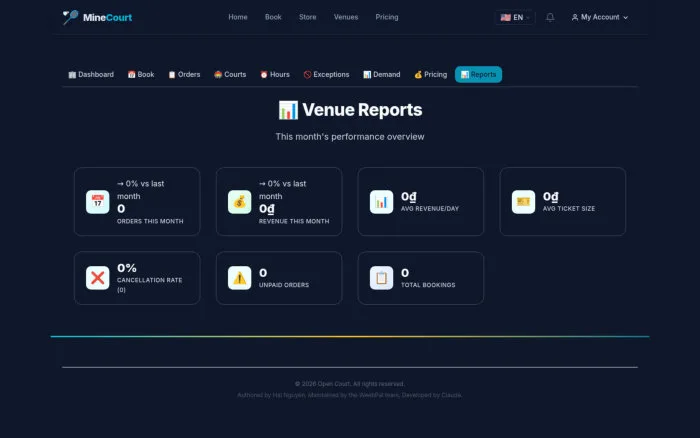Switch to the venue Book tab
This screenshot has width=700, height=438.
[x=141, y=75]
